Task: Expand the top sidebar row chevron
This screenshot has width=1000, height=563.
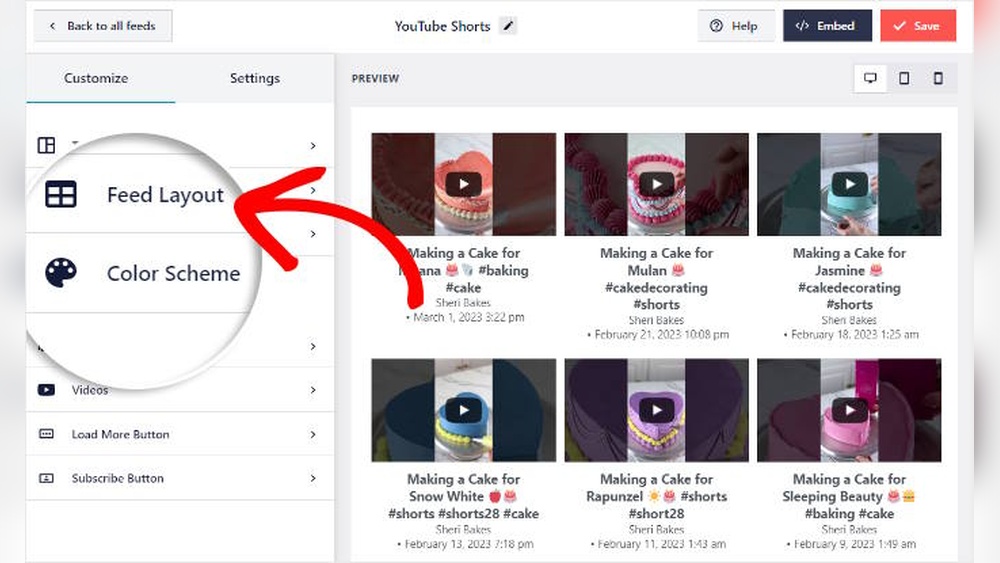Action: click(x=313, y=145)
